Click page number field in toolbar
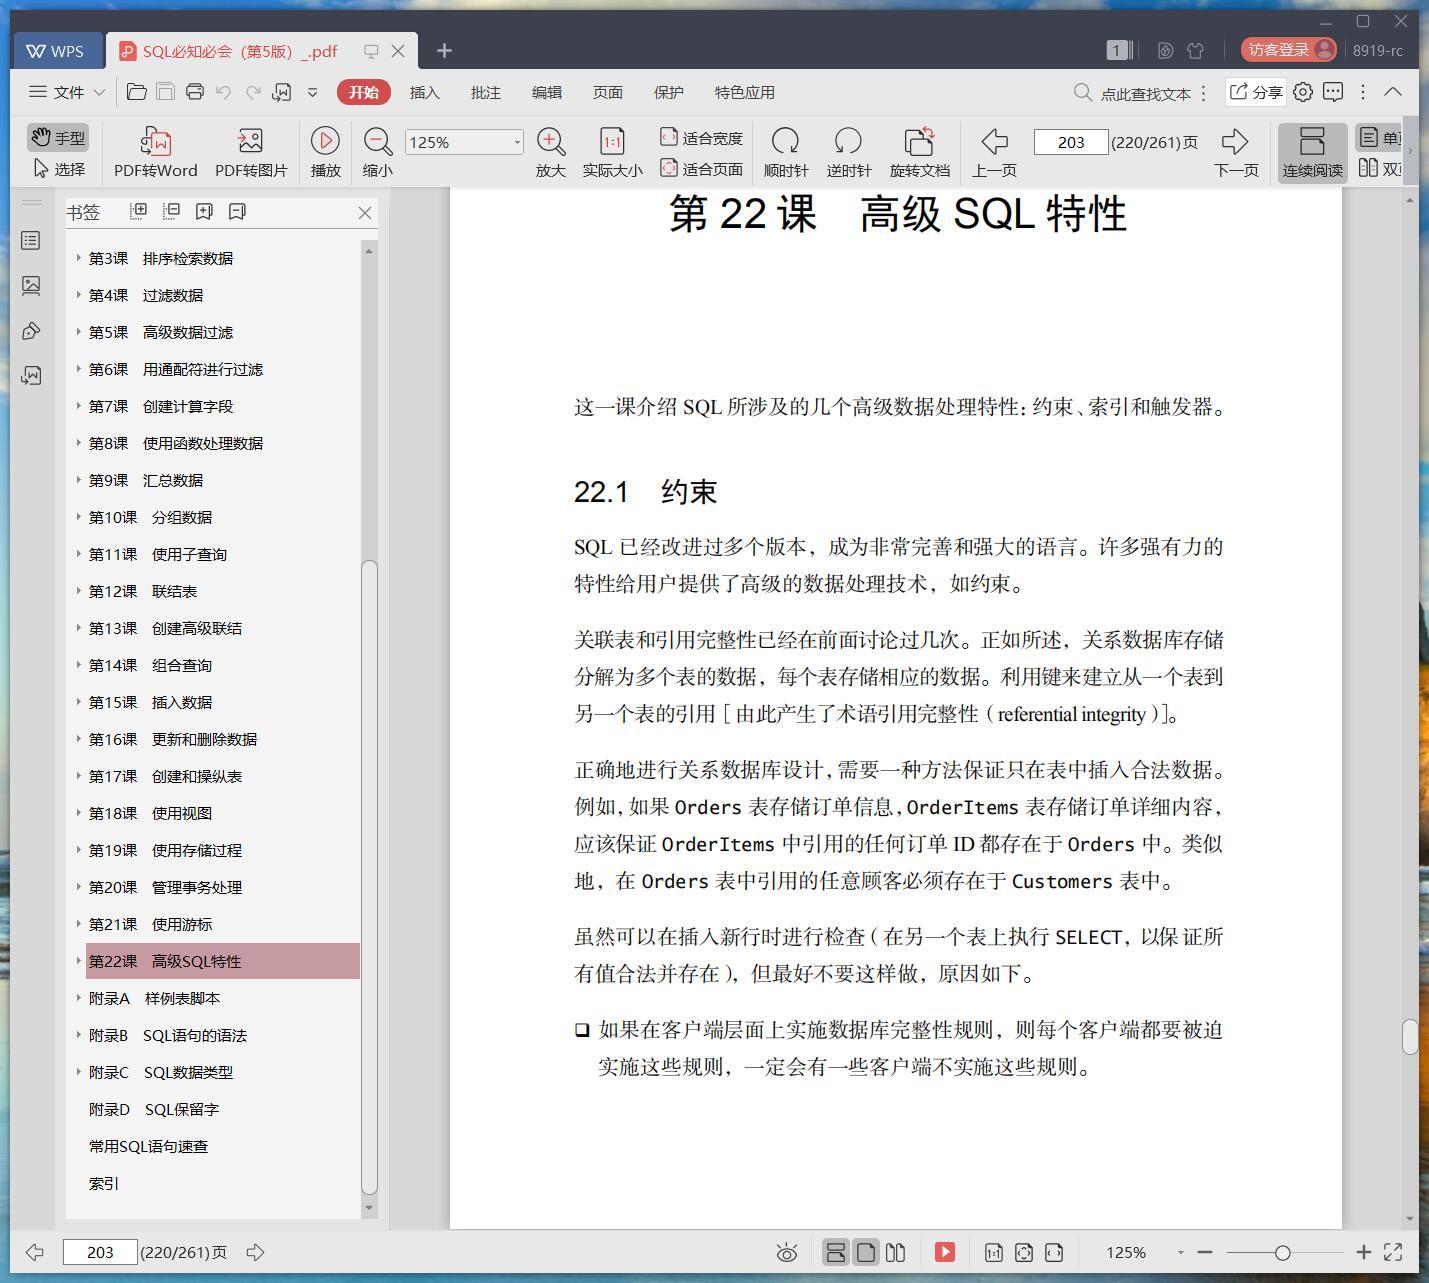This screenshot has width=1429, height=1283. tap(1070, 142)
